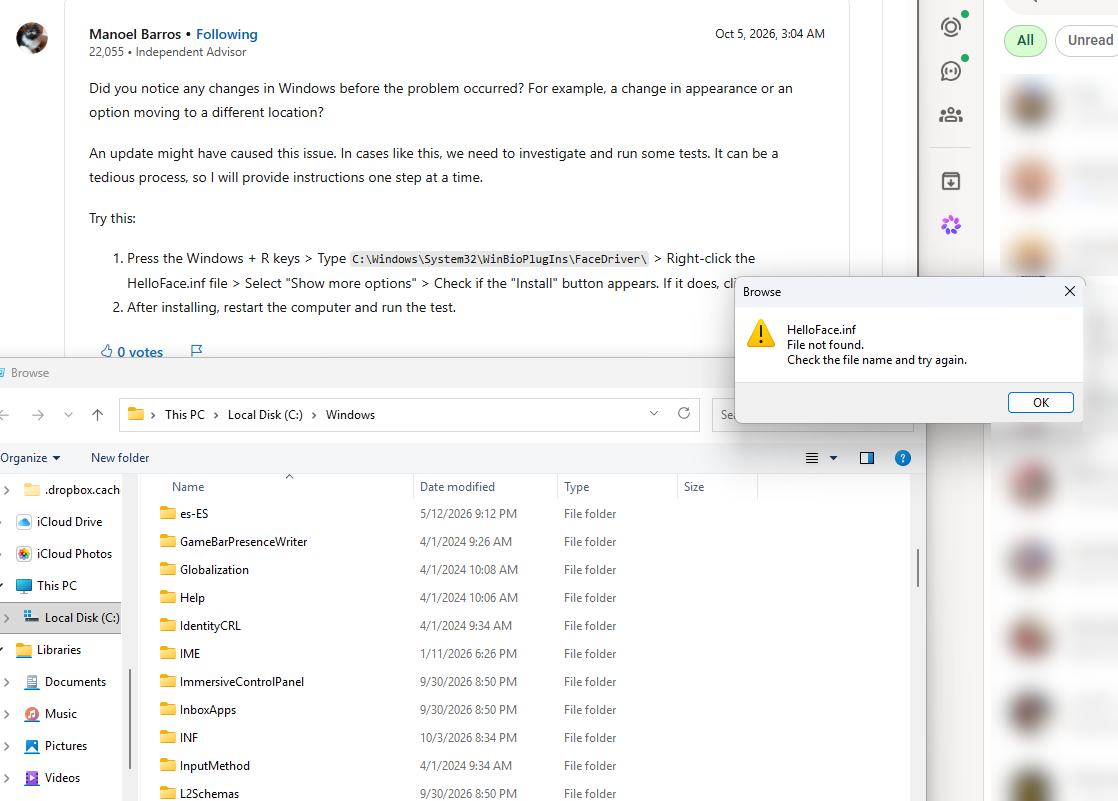This screenshot has height=801, width=1118.
Task: Select iCloud Drive in the navigation pane
Action: pos(69,522)
